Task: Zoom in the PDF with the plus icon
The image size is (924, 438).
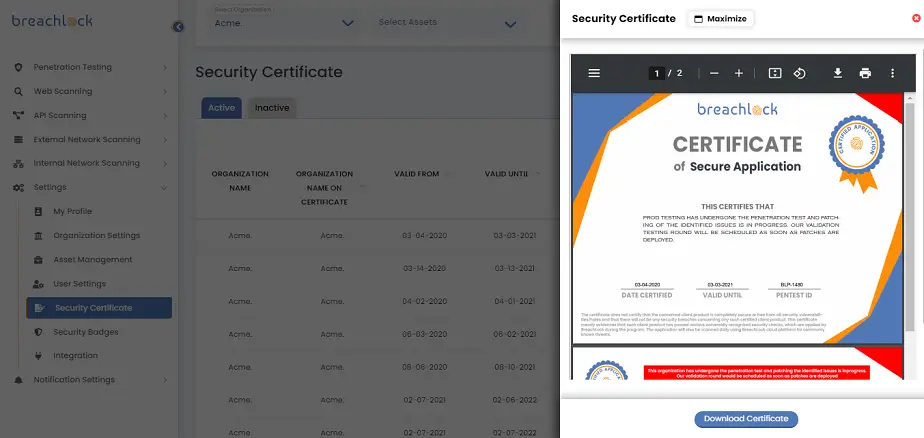Action: tap(738, 73)
